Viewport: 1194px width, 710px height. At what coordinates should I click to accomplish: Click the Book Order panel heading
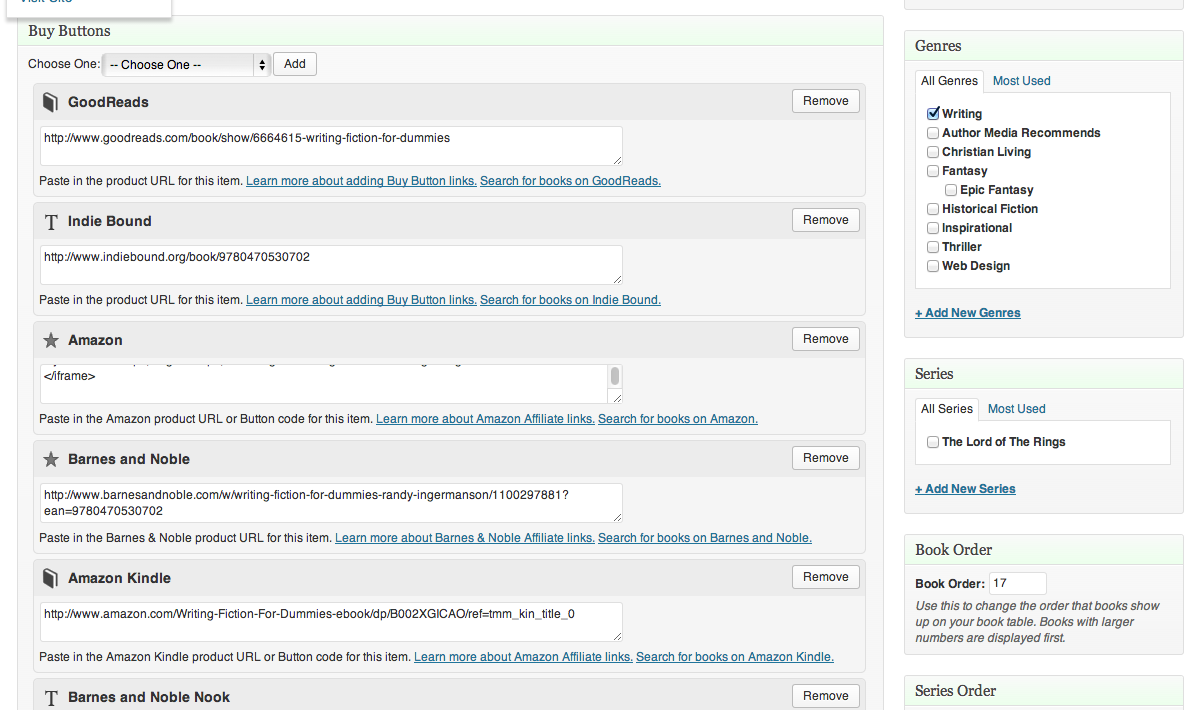click(x=953, y=550)
